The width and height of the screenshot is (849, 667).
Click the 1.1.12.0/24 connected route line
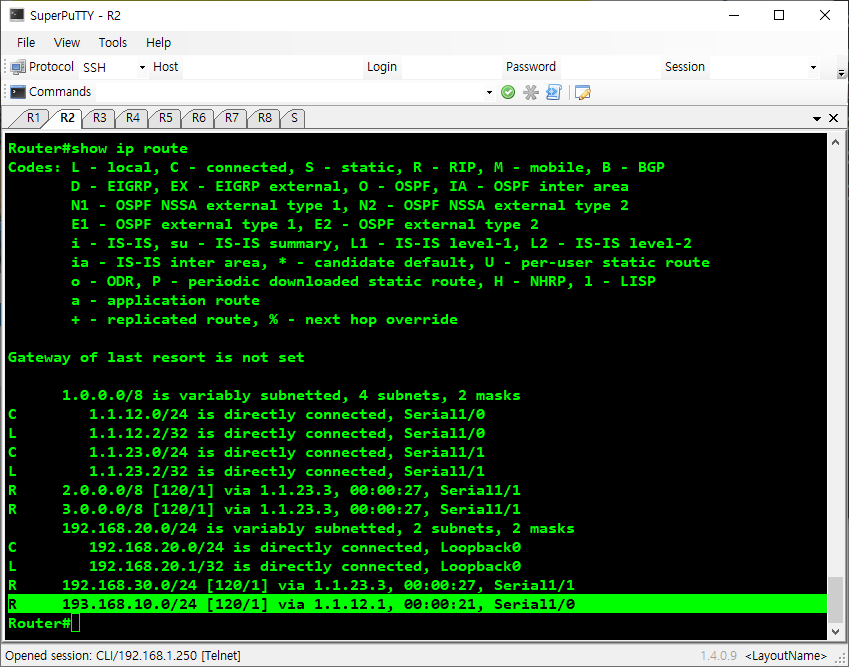[x=246, y=415]
